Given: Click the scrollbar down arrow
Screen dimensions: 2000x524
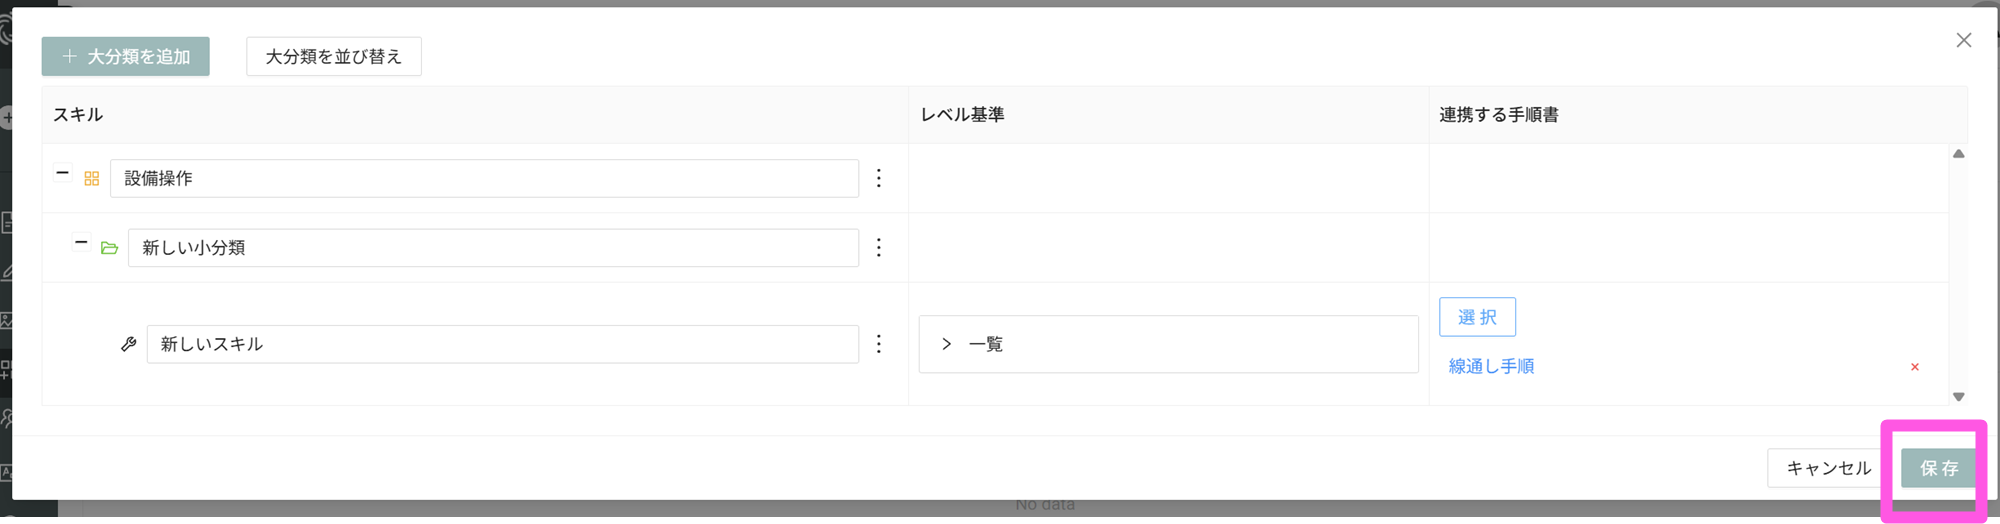Looking at the screenshot, I should coord(1958,397).
